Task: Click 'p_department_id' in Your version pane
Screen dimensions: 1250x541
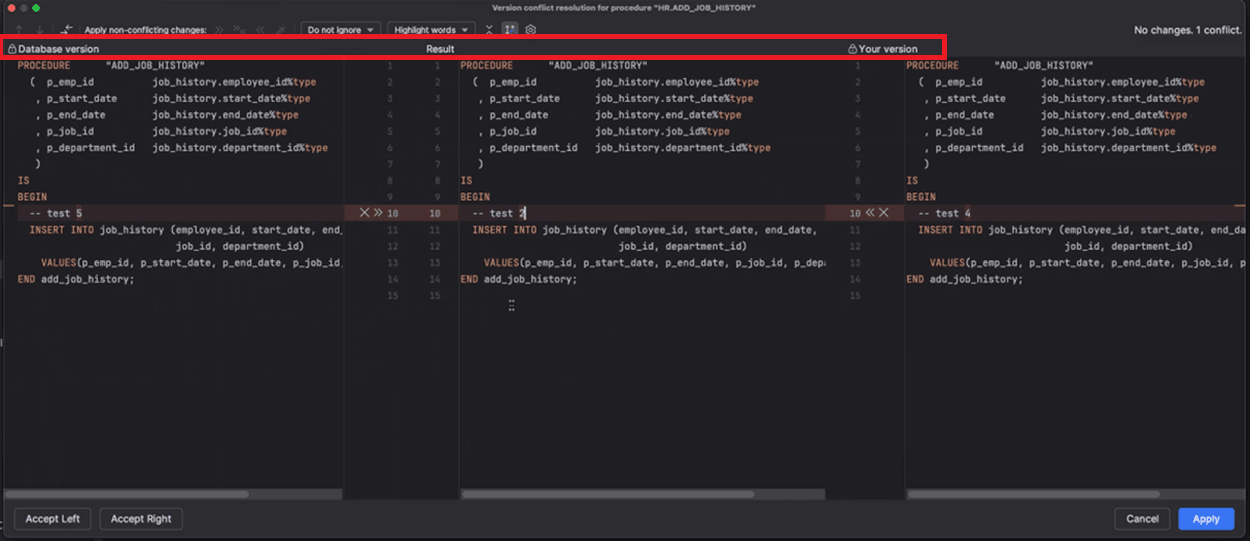Action: tap(979, 148)
